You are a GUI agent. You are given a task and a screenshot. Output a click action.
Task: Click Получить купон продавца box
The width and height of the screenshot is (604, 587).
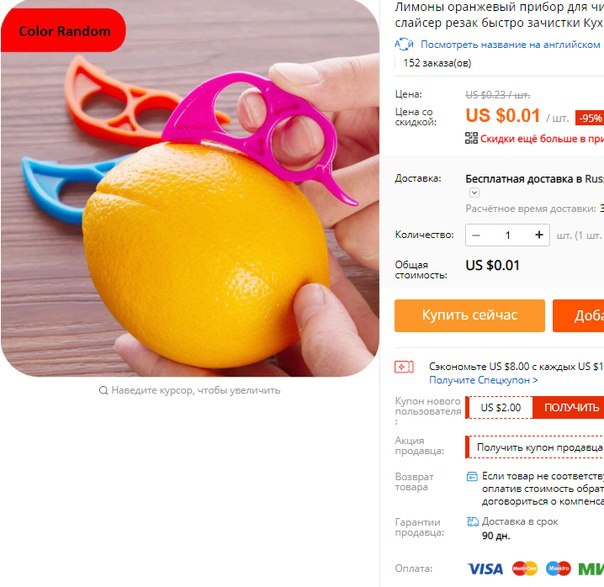coord(535,447)
